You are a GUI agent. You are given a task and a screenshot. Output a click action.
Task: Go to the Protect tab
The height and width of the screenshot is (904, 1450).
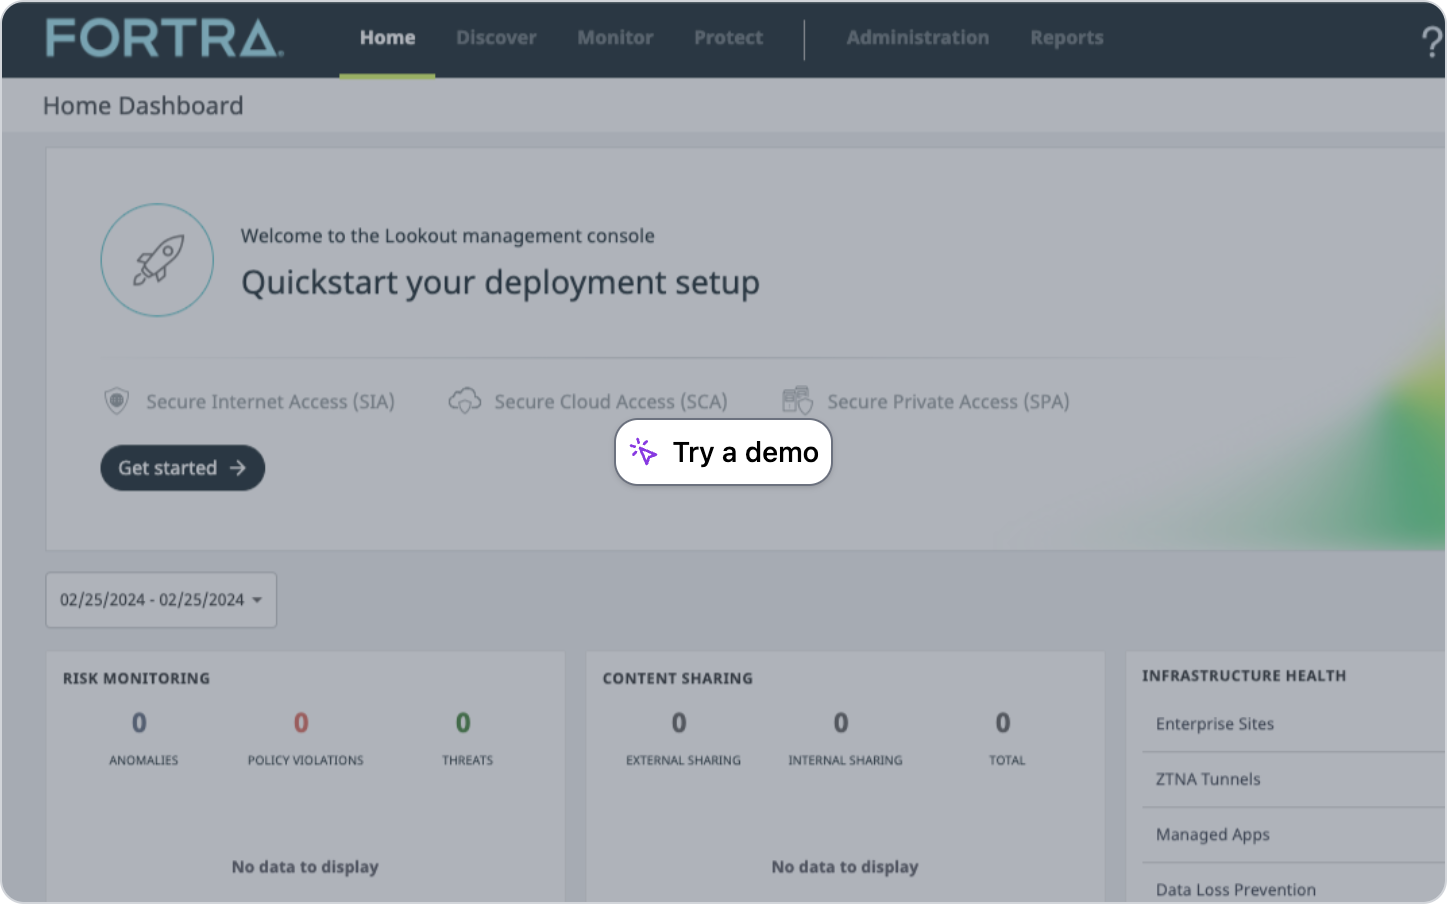coord(728,38)
